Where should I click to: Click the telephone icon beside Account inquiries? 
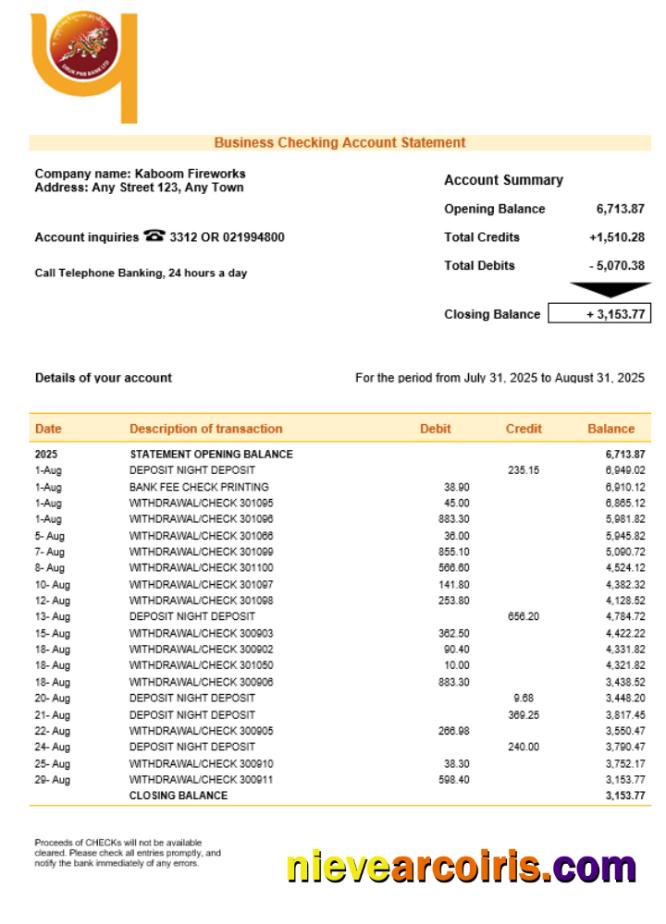point(154,236)
